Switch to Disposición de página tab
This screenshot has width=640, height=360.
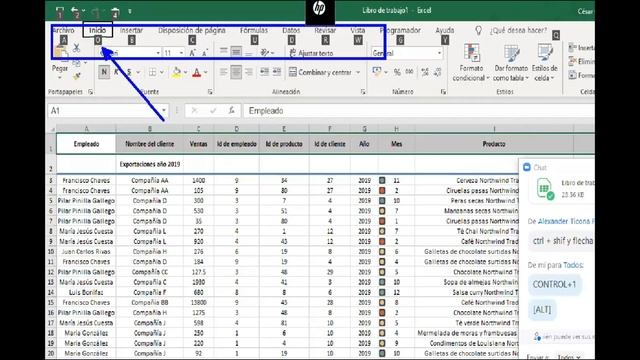click(192, 30)
